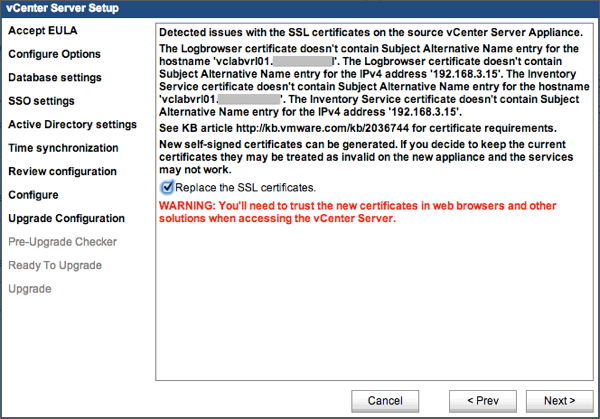The image size is (600, 419).
Task: Uncheck Replace the SSL certificates checkbox
Action: click(x=167, y=187)
